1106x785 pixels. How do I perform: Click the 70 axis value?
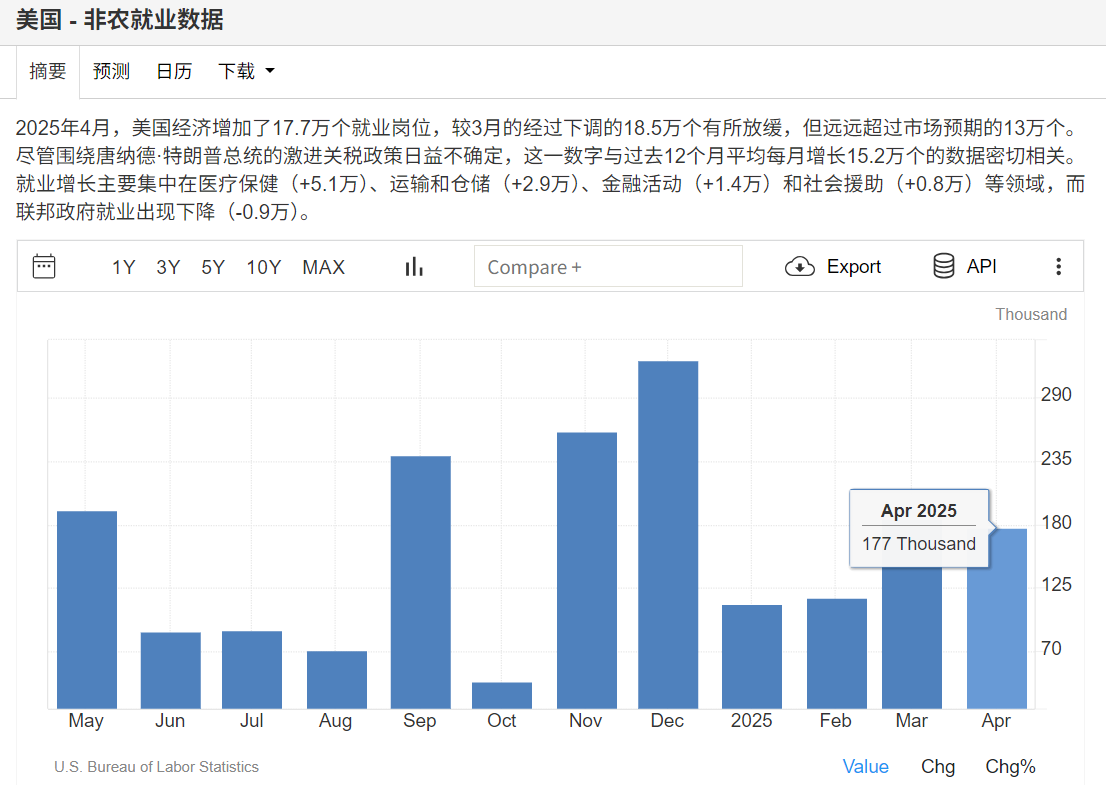pos(1051,649)
